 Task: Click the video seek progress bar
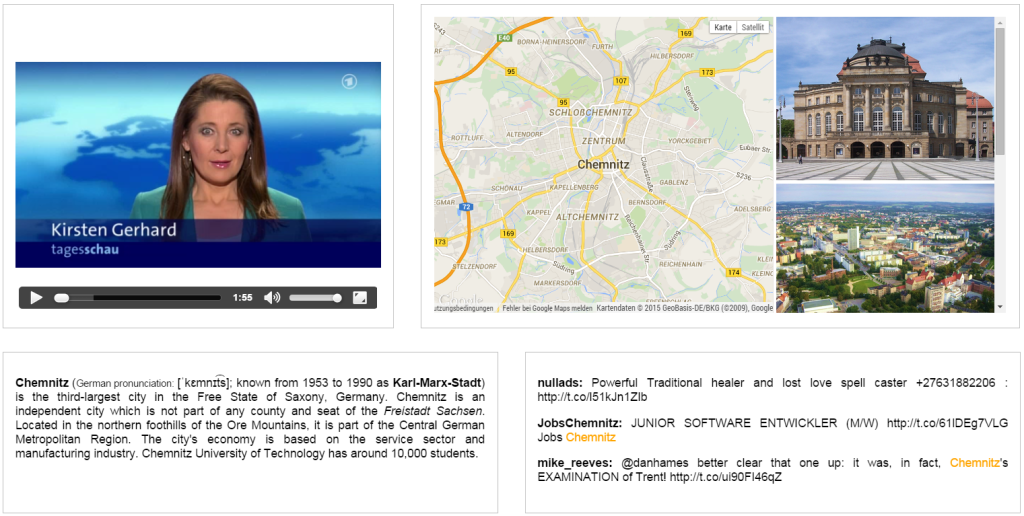140,298
